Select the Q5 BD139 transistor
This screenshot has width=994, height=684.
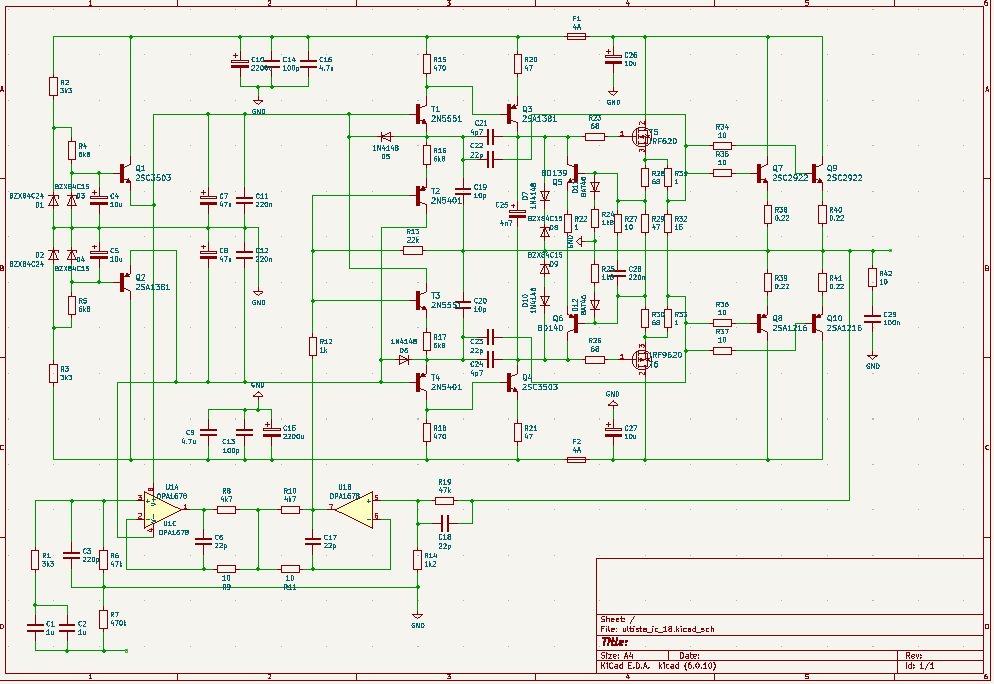click(x=573, y=172)
